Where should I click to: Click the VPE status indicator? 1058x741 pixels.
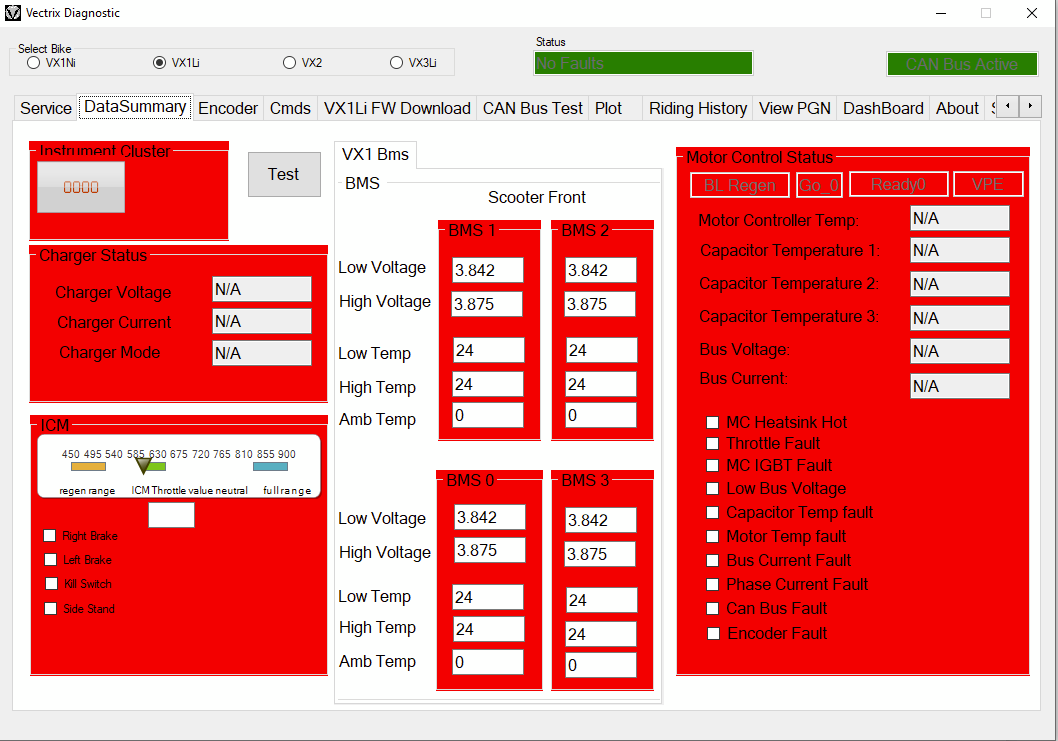coord(987,185)
